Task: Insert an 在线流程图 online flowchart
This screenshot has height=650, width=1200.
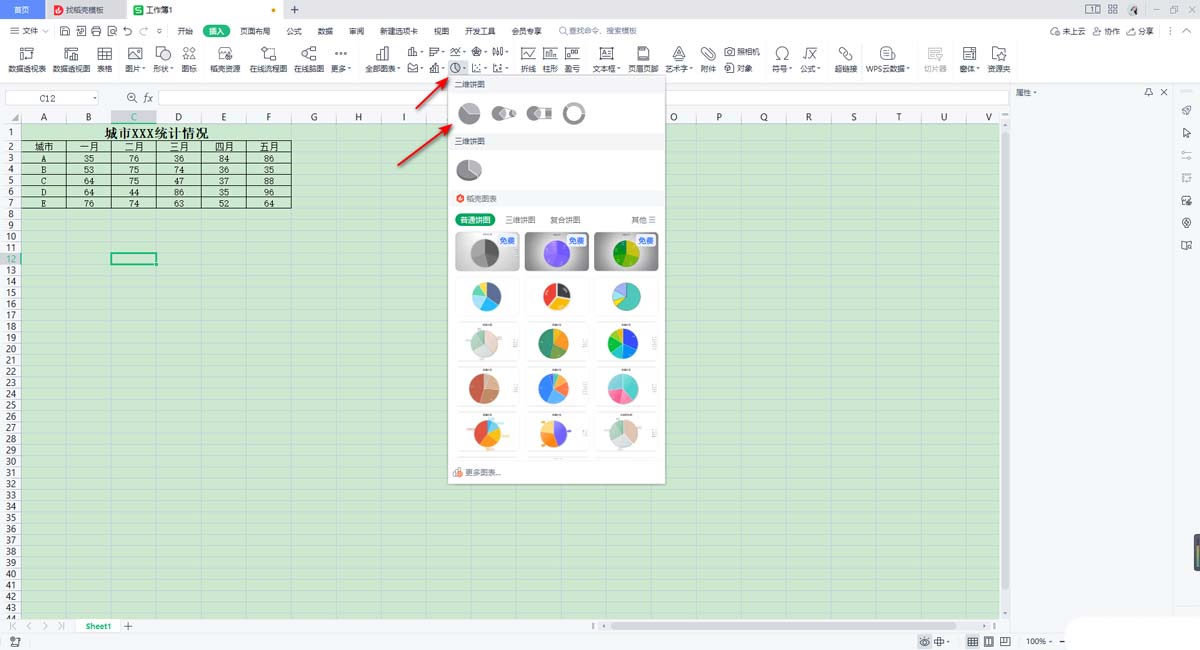Action: click(268, 60)
